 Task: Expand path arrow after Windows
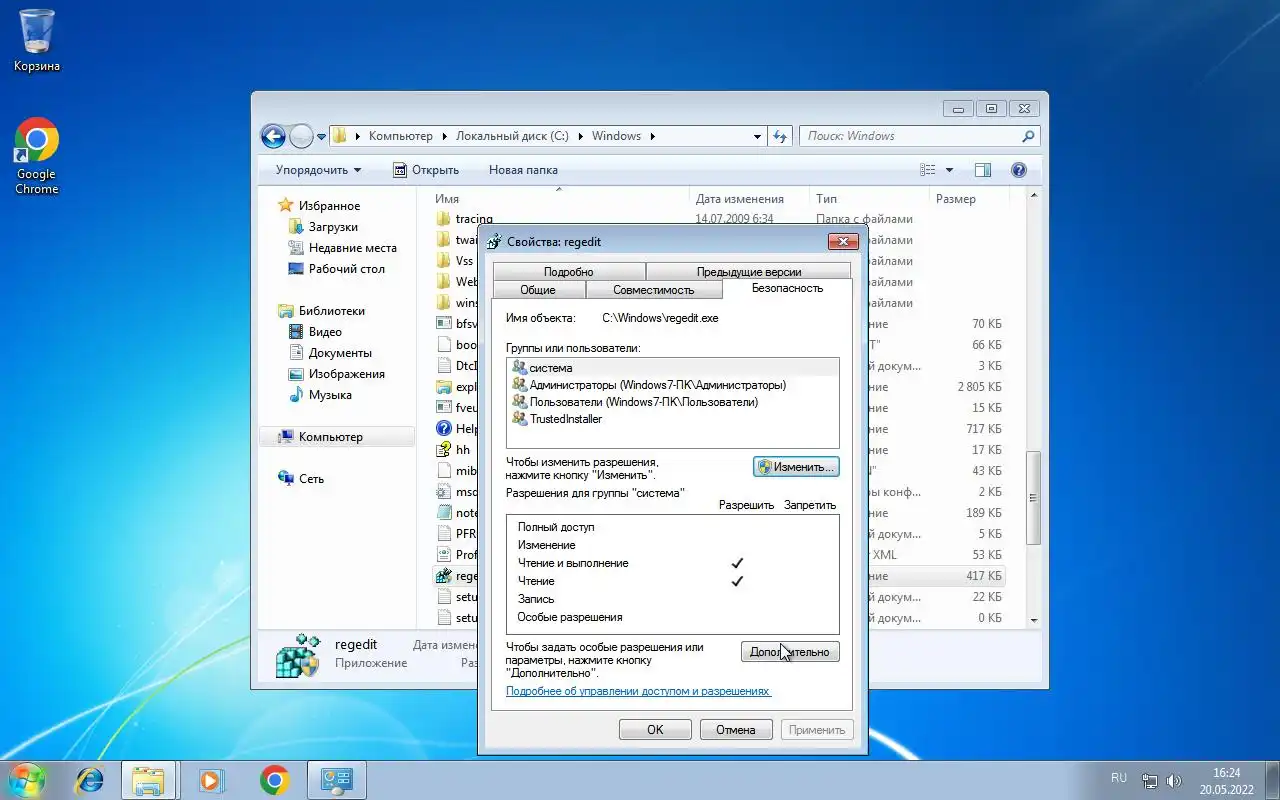[652, 136]
